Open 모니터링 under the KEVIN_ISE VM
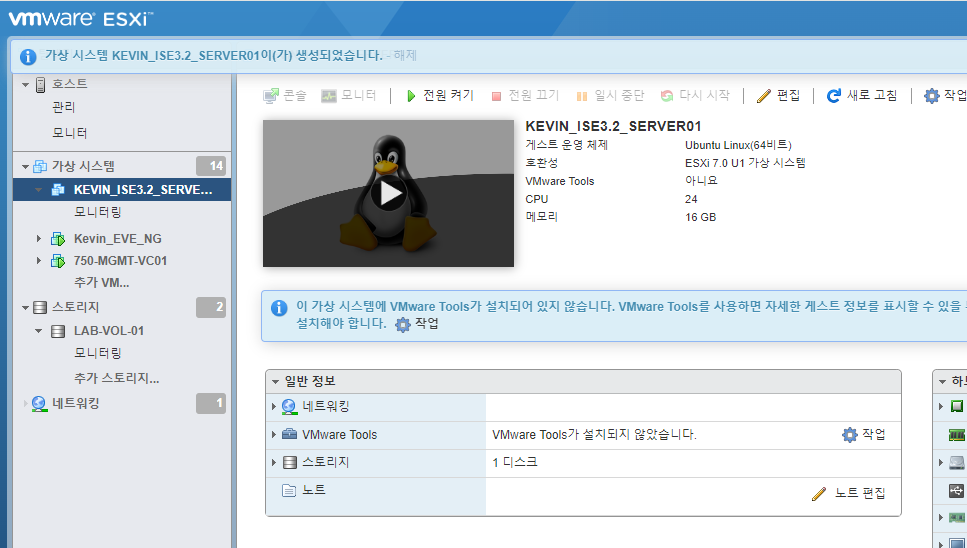This screenshot has width=967, height=548. click(x=97, y=212)
